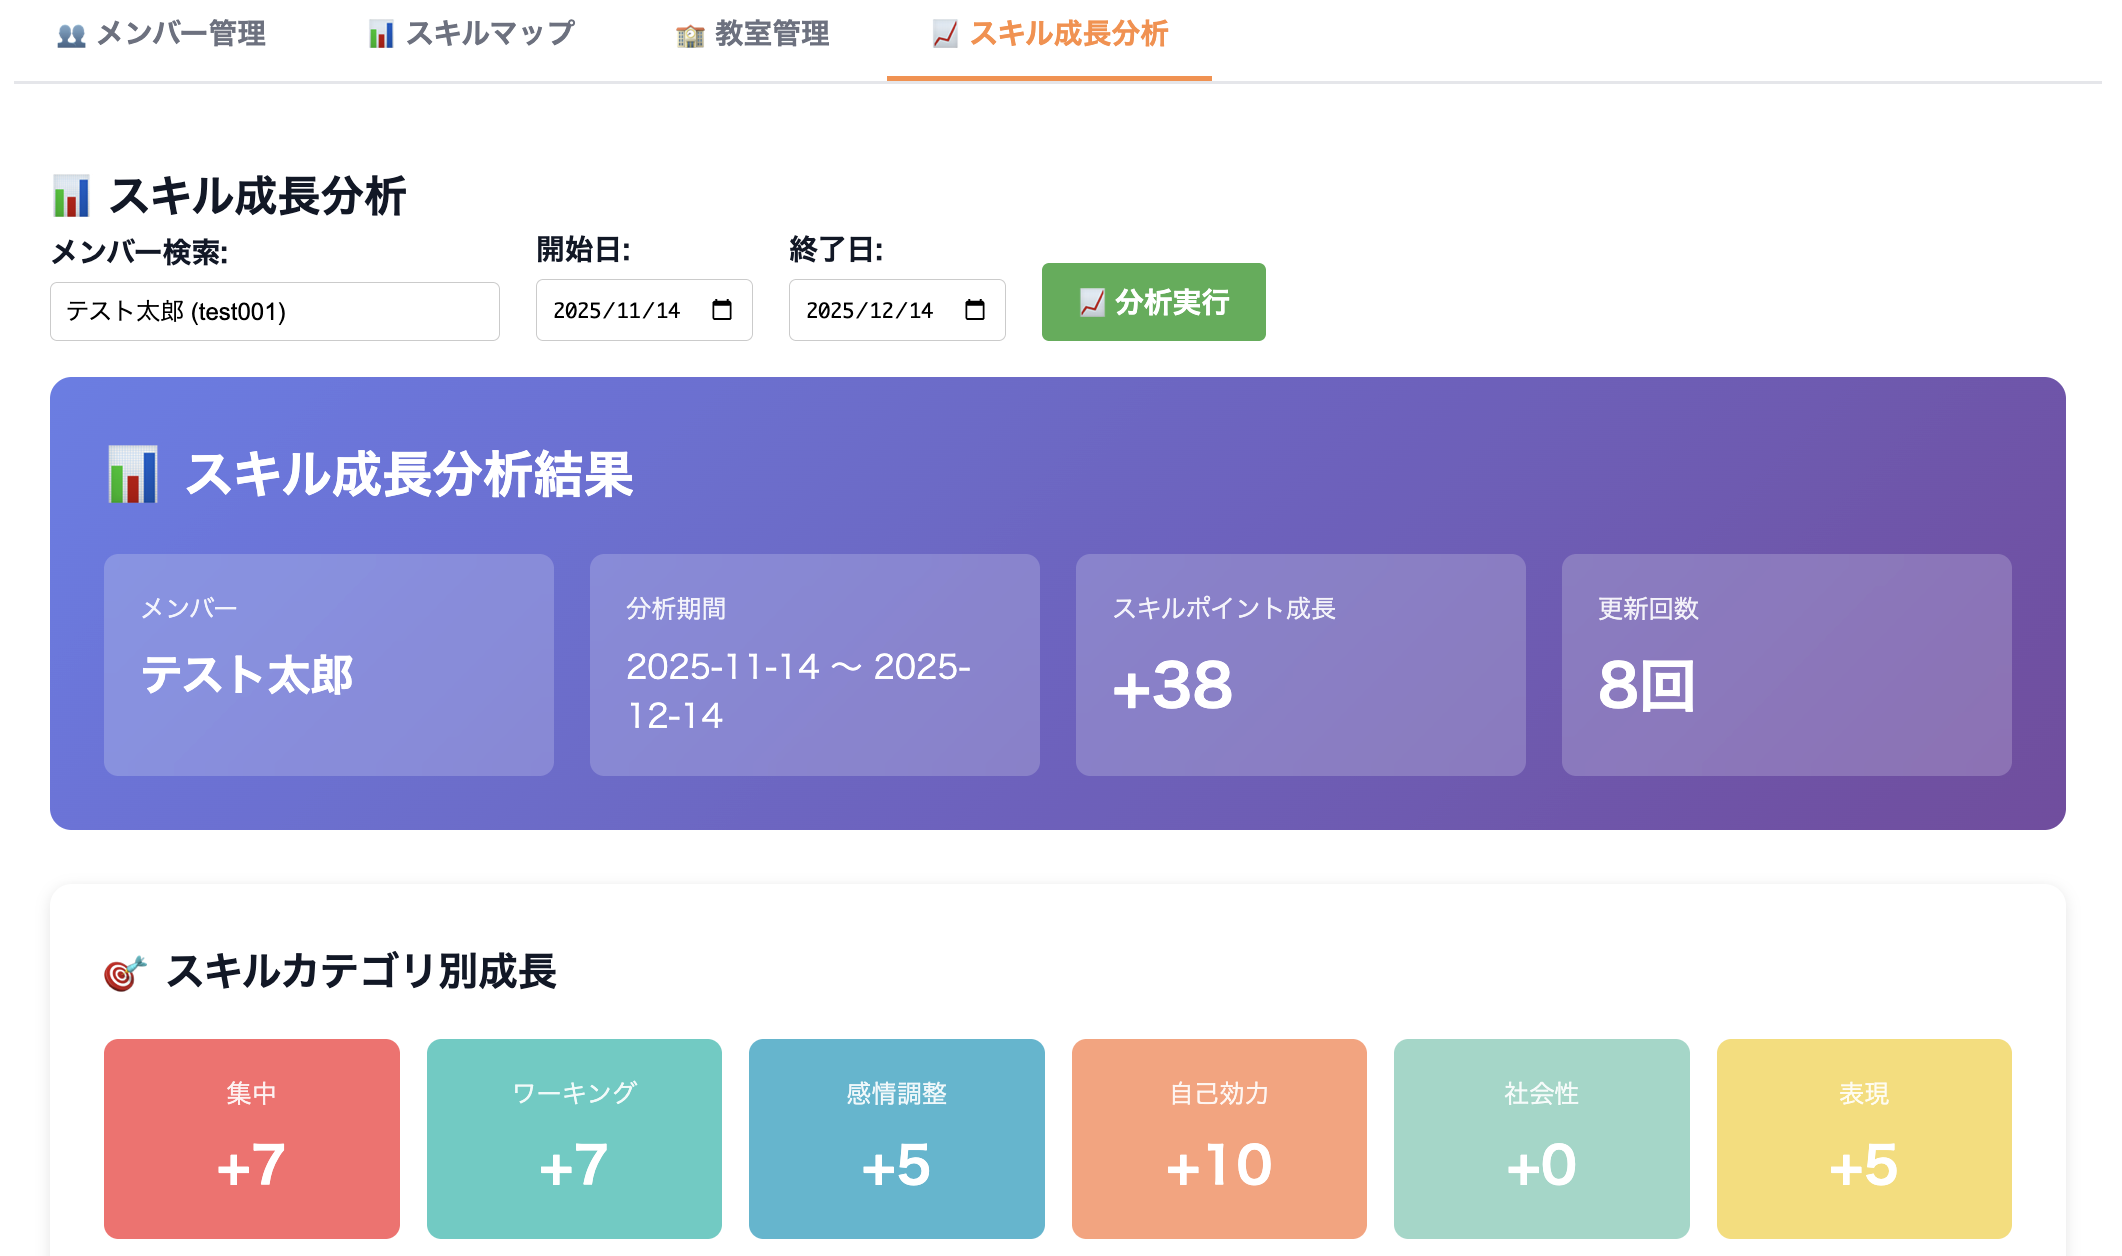This screenshot has width=2122, height=1256.
Task: Focus the メンバー検索 input field
Action: 275,311
